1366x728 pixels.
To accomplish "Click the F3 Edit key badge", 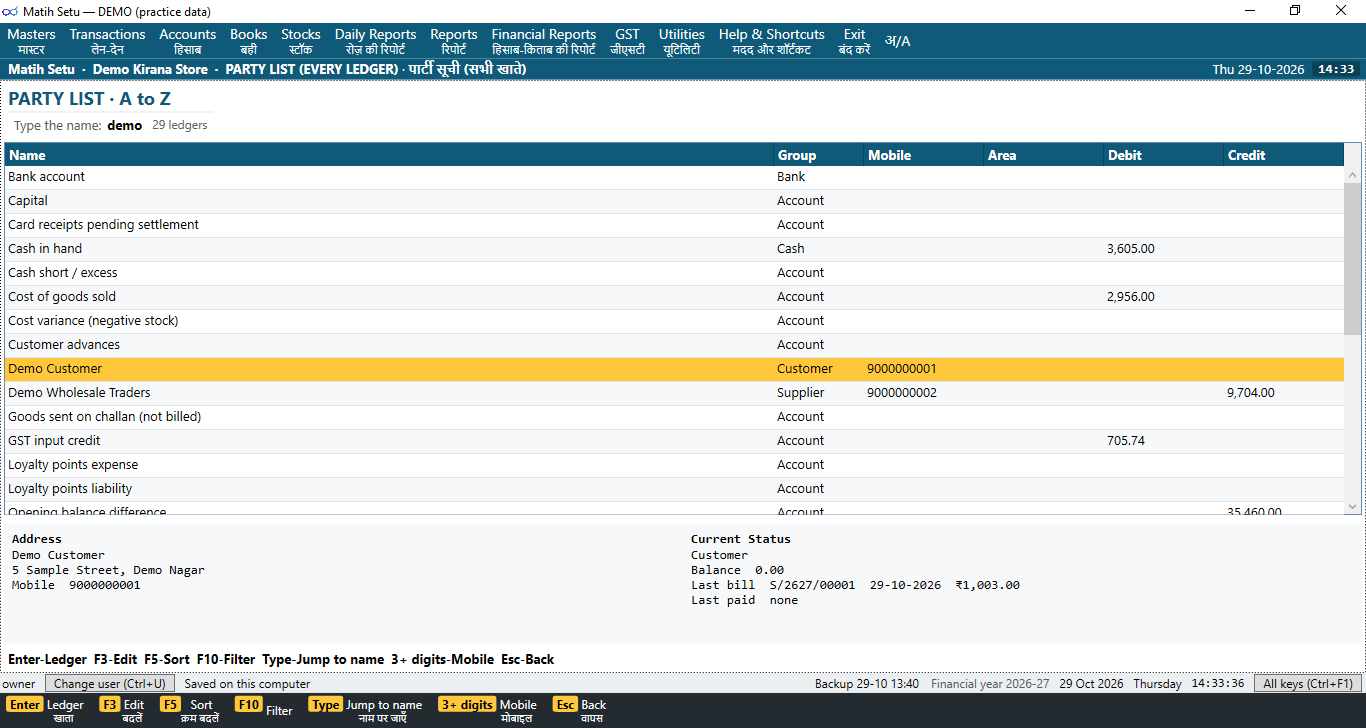I will 122,711.
